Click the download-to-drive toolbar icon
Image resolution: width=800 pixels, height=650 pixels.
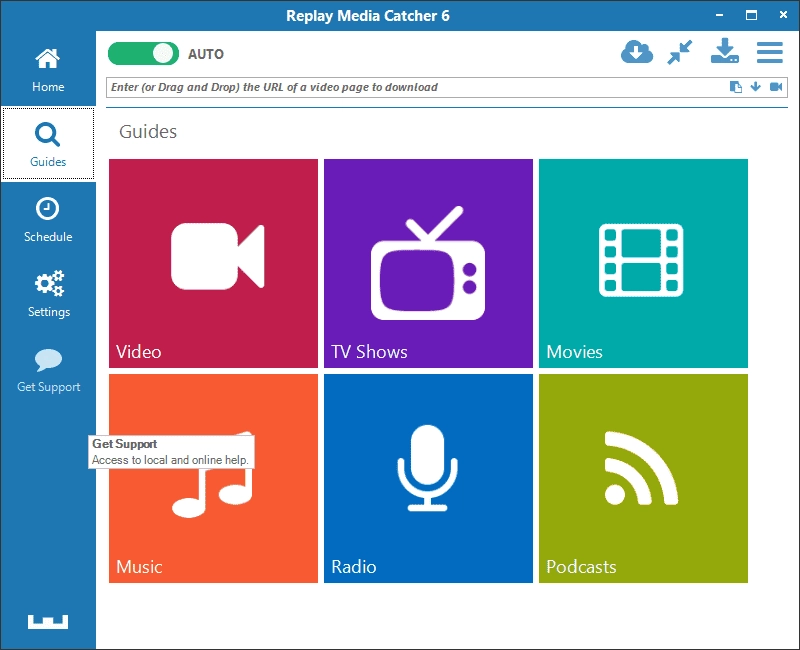point(724,51)
